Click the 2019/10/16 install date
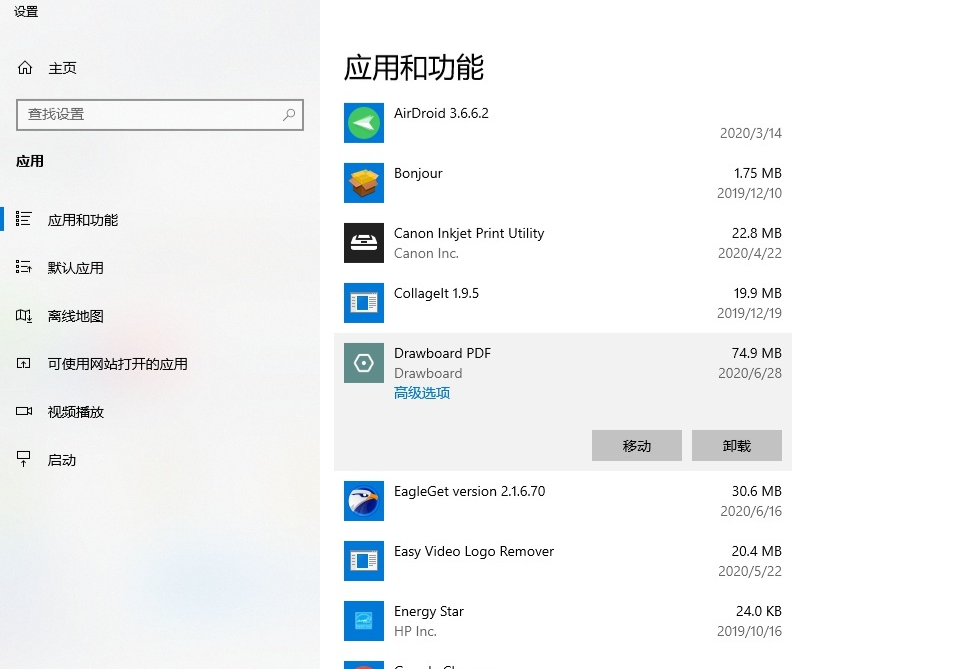The width and height of the screenshot is (964, 669). pos(749,631)
